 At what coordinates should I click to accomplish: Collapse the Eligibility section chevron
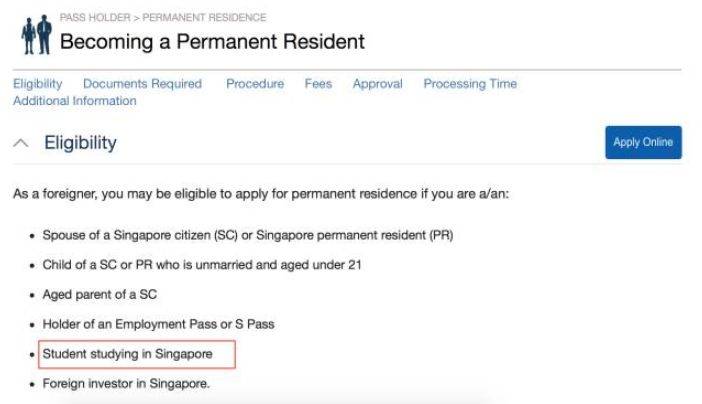coord(20,143)
